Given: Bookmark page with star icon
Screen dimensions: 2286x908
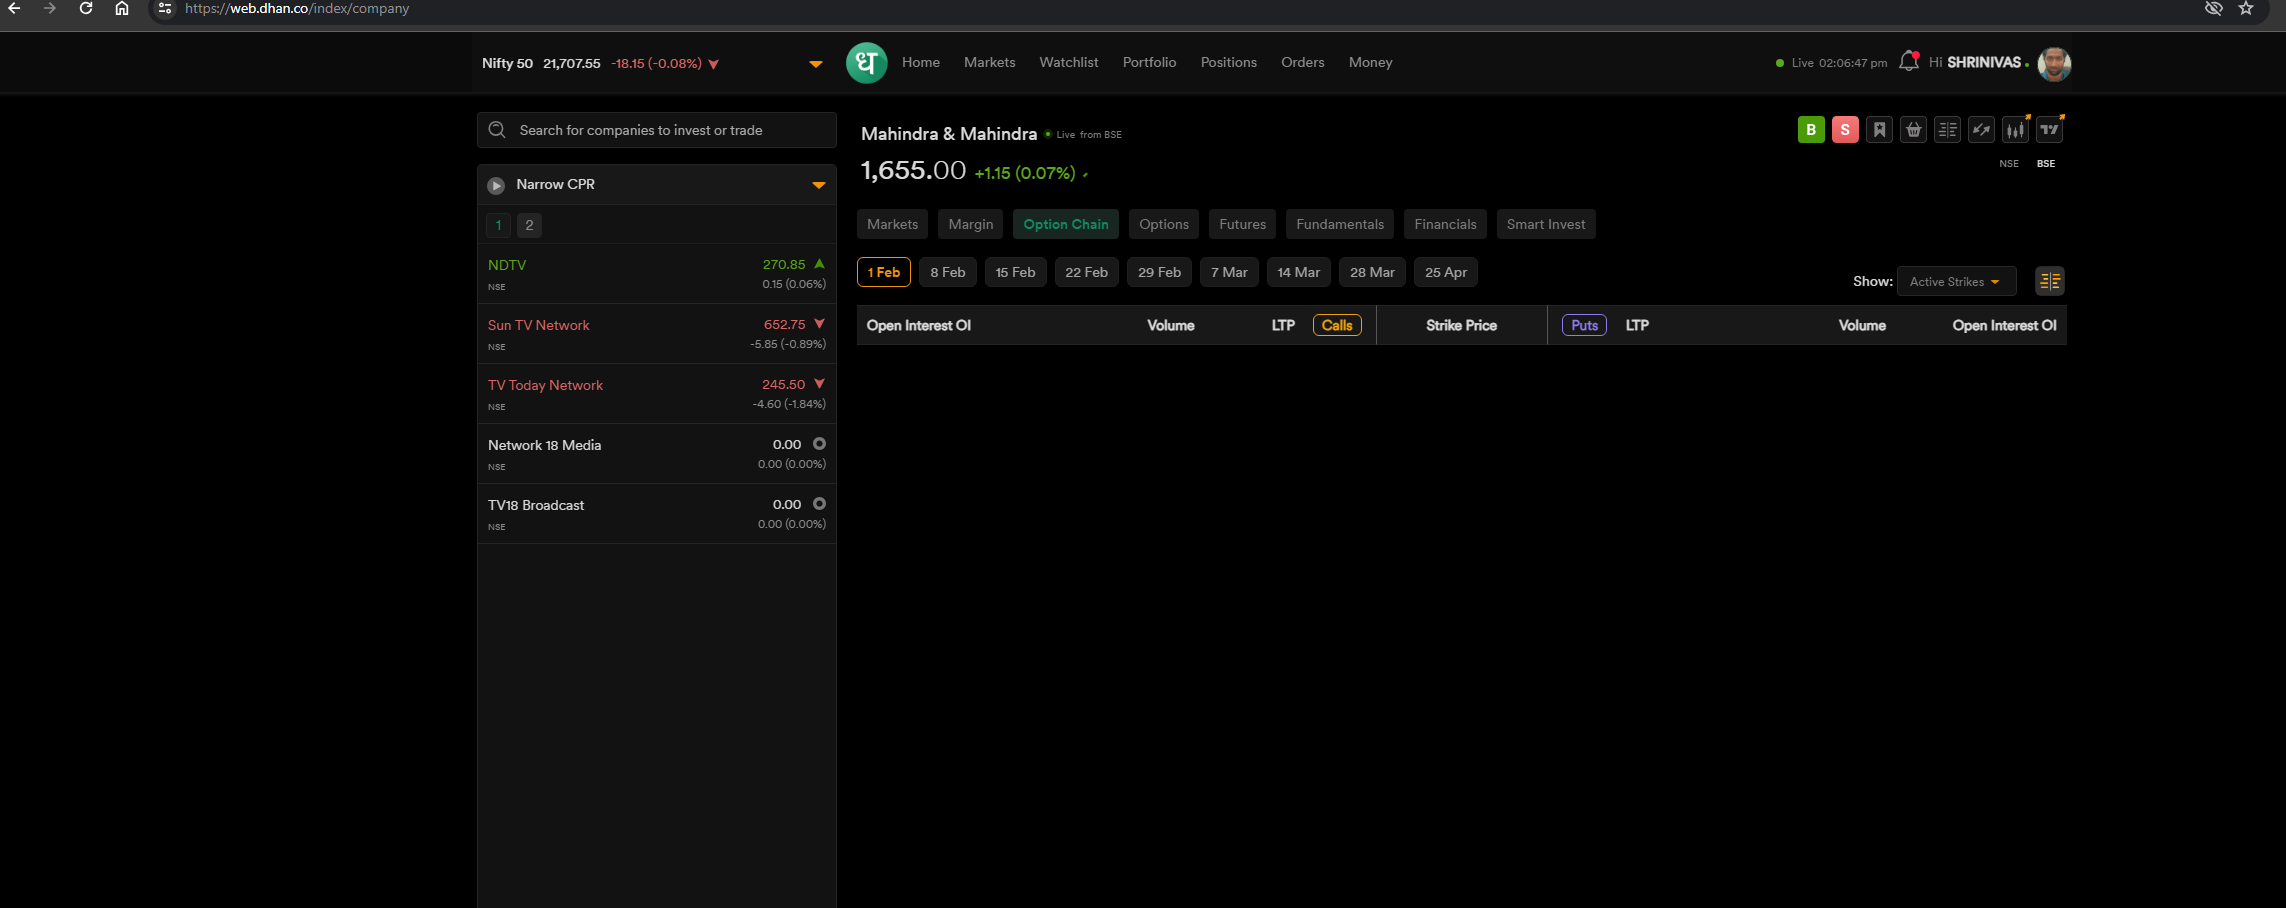Looking at the screenshot, I should (2246, 8).
